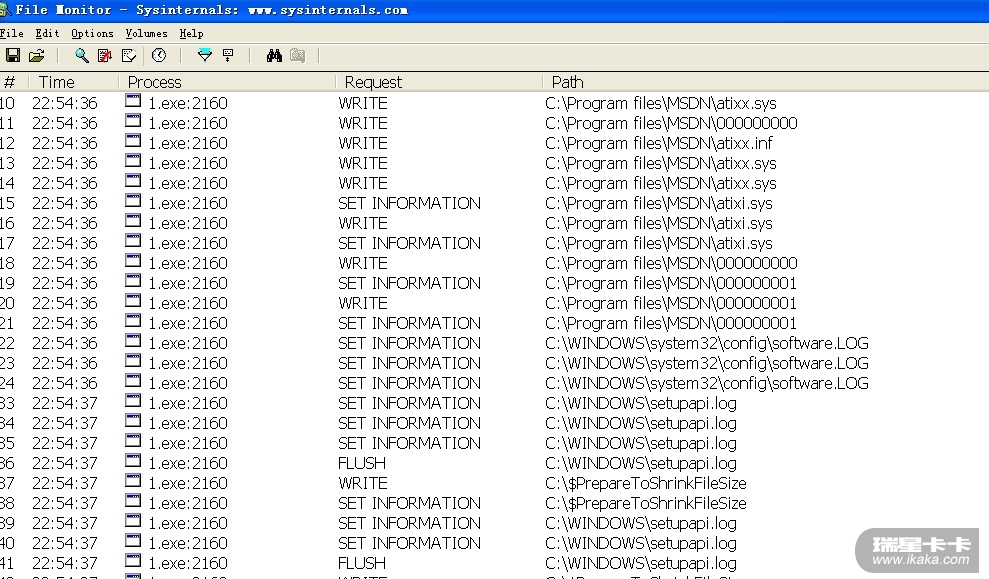Click the File Monitor title bar app icon
This screenshot has height=579, width=989.
click(5, 9)
